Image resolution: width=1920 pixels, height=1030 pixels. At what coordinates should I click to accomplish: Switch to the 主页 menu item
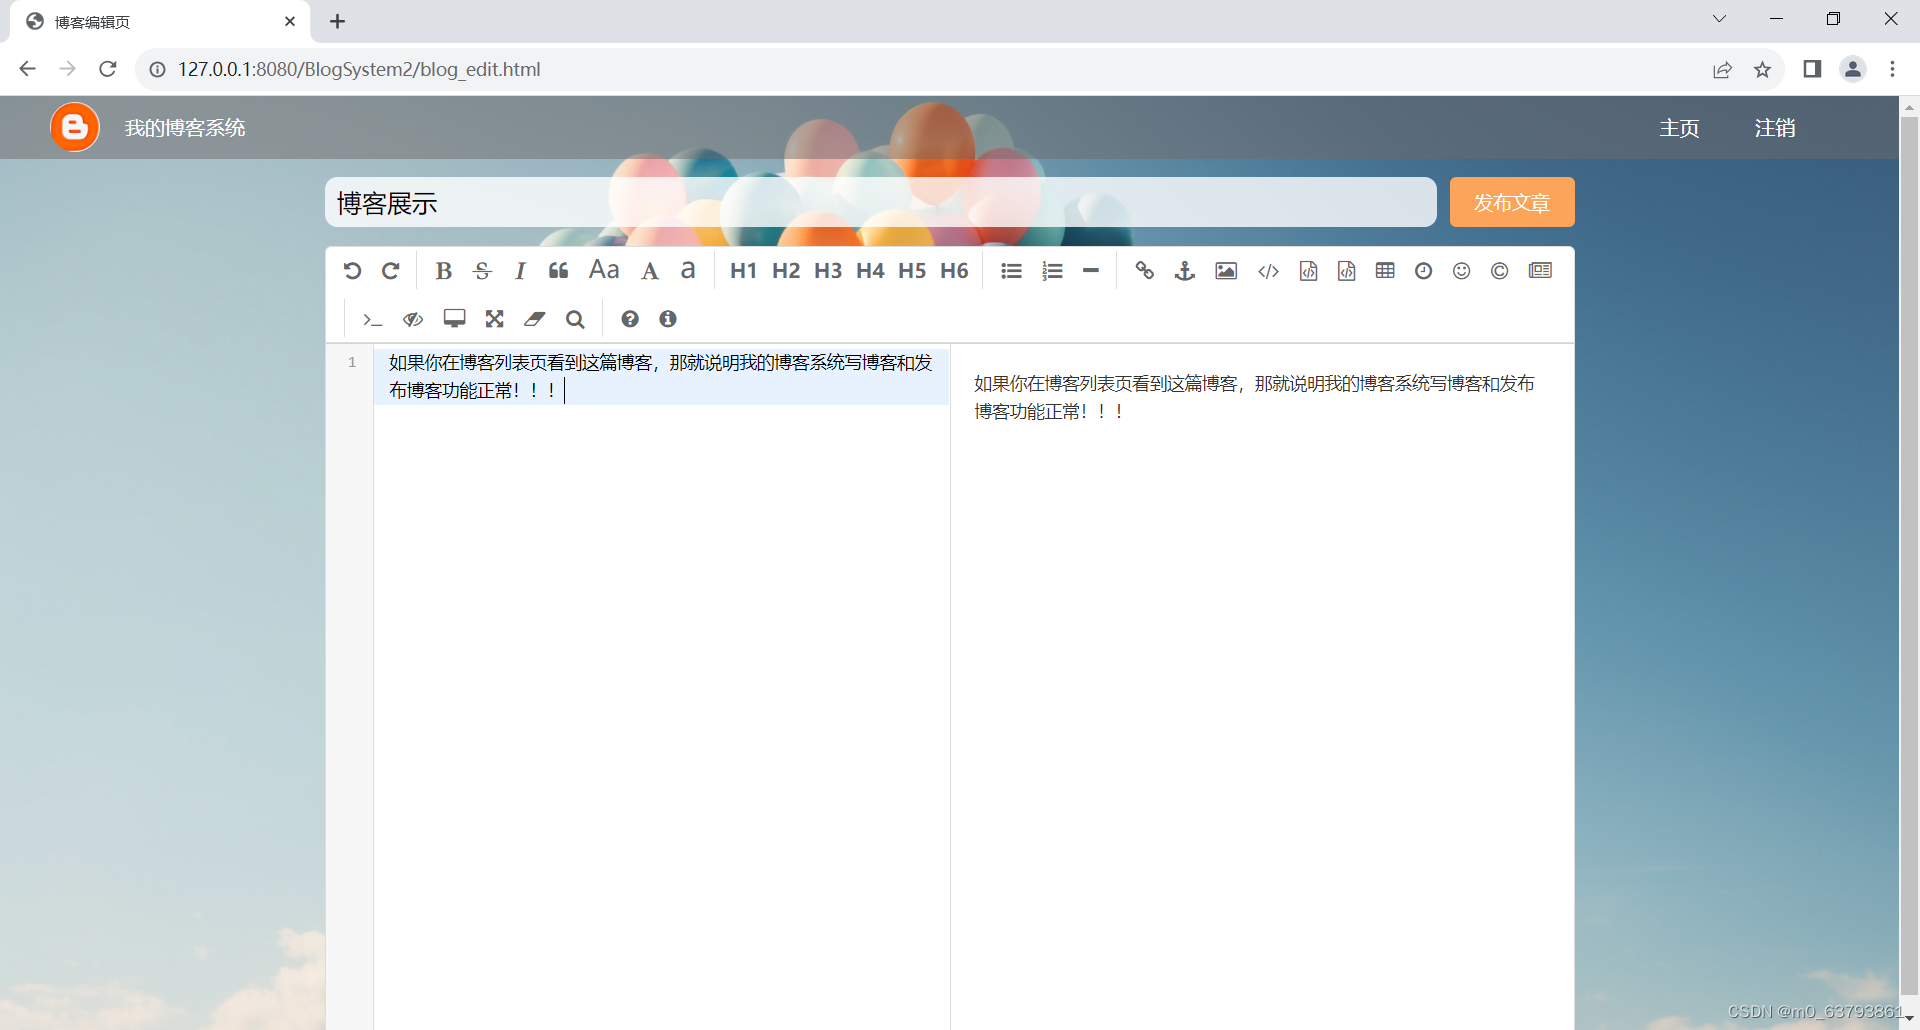click(1679, 128)
